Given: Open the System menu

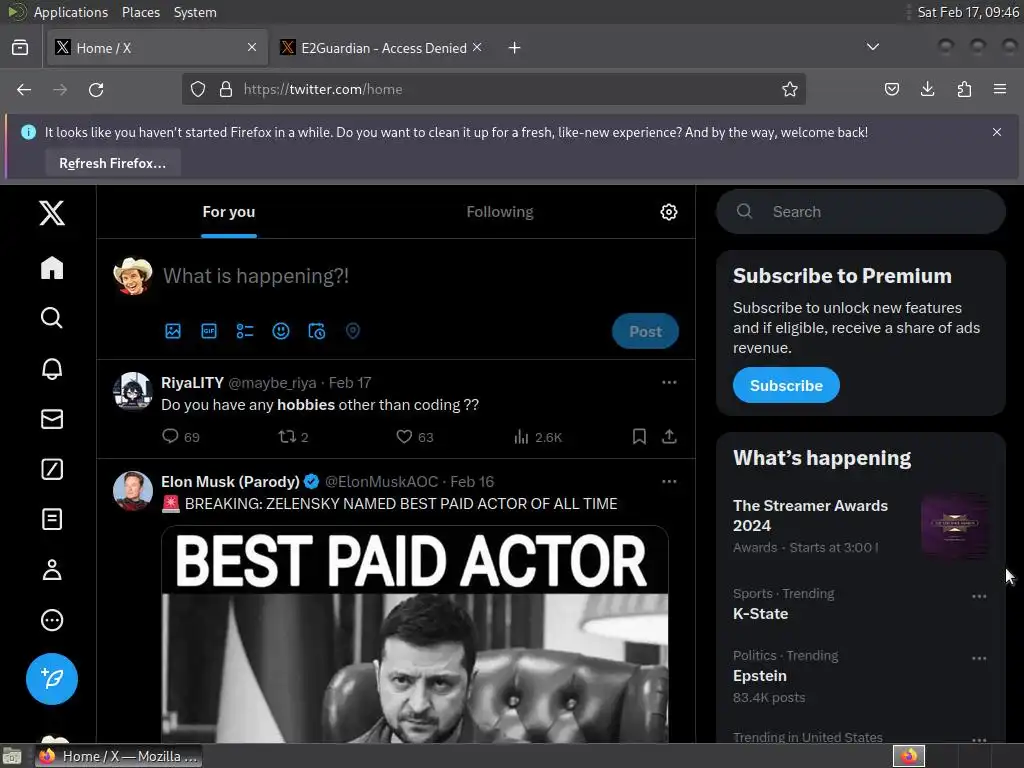Looking at the screenshot, I should (195, 12).
